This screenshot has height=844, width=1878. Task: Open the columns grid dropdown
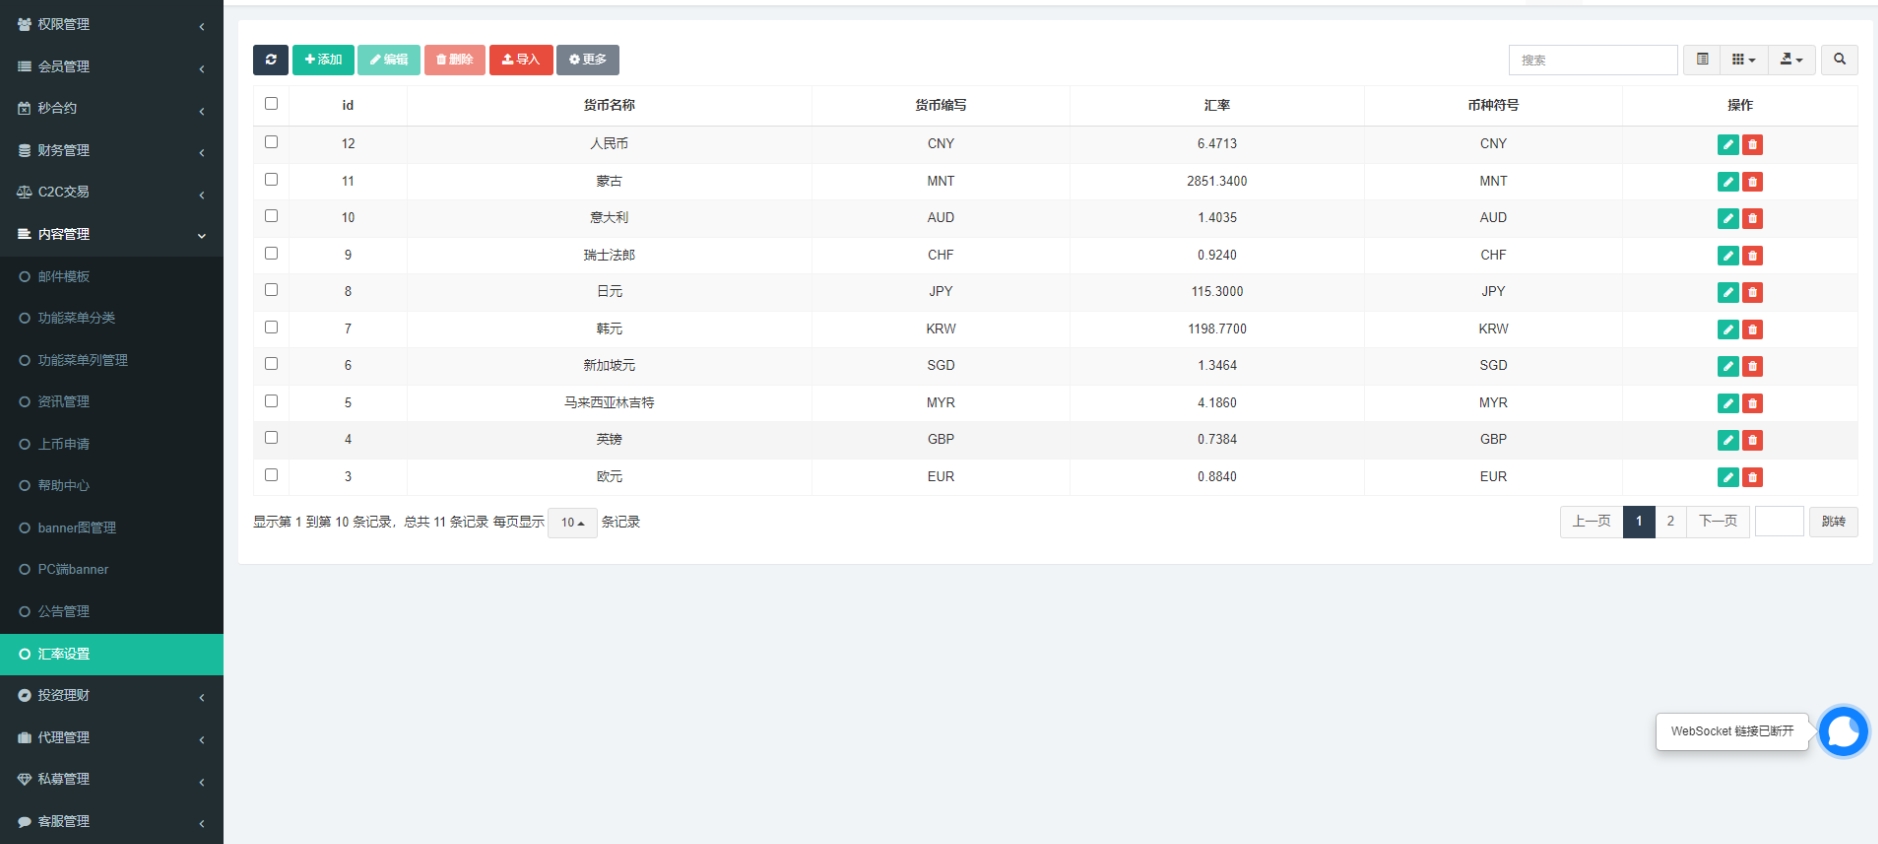pyautogui.click(x=1743, y=60)
